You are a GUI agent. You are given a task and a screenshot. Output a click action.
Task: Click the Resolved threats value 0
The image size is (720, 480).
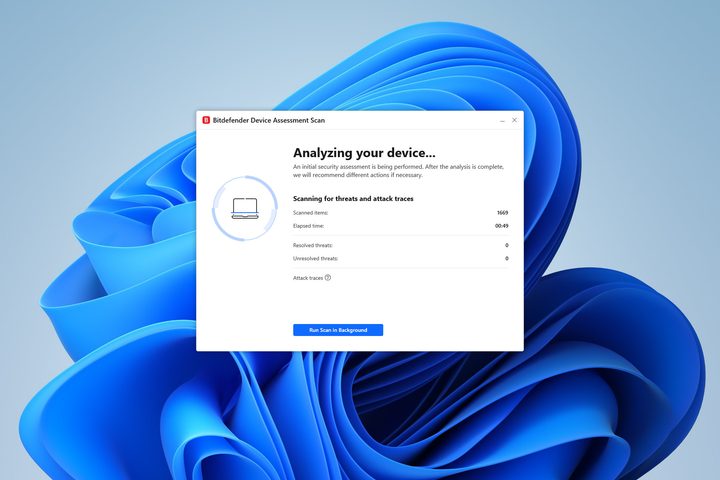click(x=506, y=245)
